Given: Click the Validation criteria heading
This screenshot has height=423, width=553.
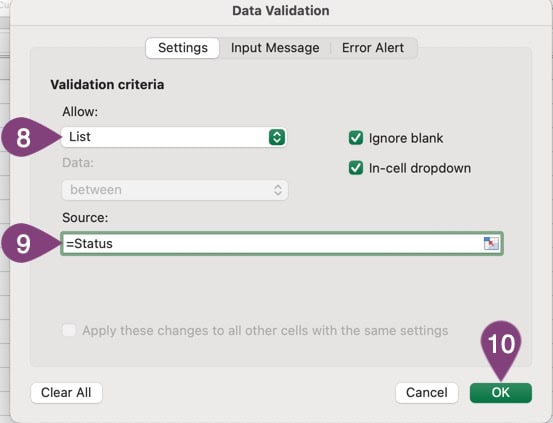Looking at the screenshot, I should [x=107, y=85].
